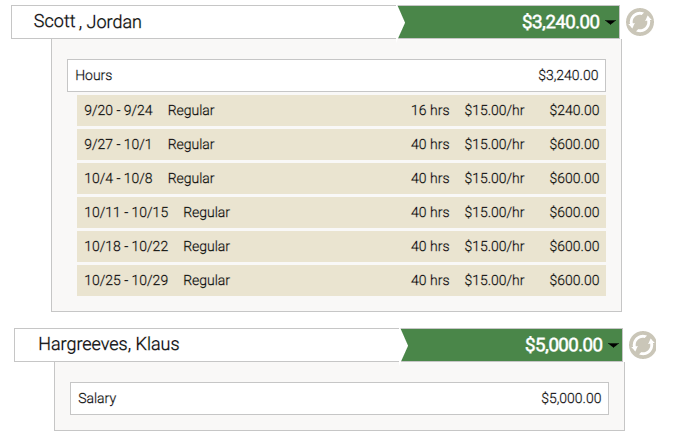The width and height of the screenshot is (674, 435).
Task: Expand dropdown arrow next to $3,240.00
Action: pos(610,22)
